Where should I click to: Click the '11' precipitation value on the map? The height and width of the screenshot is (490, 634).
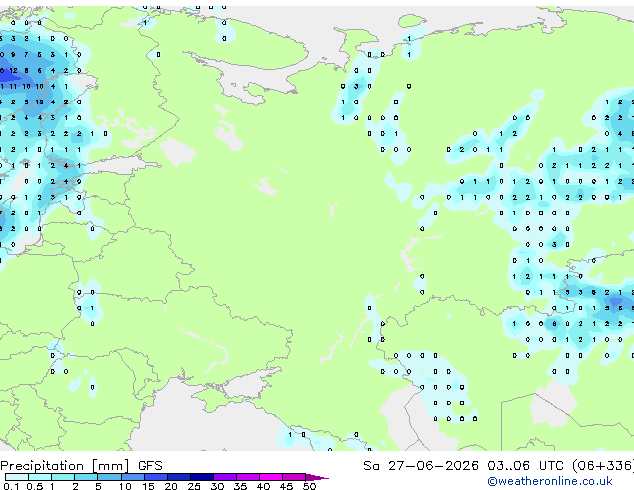[x=13, y=86]
